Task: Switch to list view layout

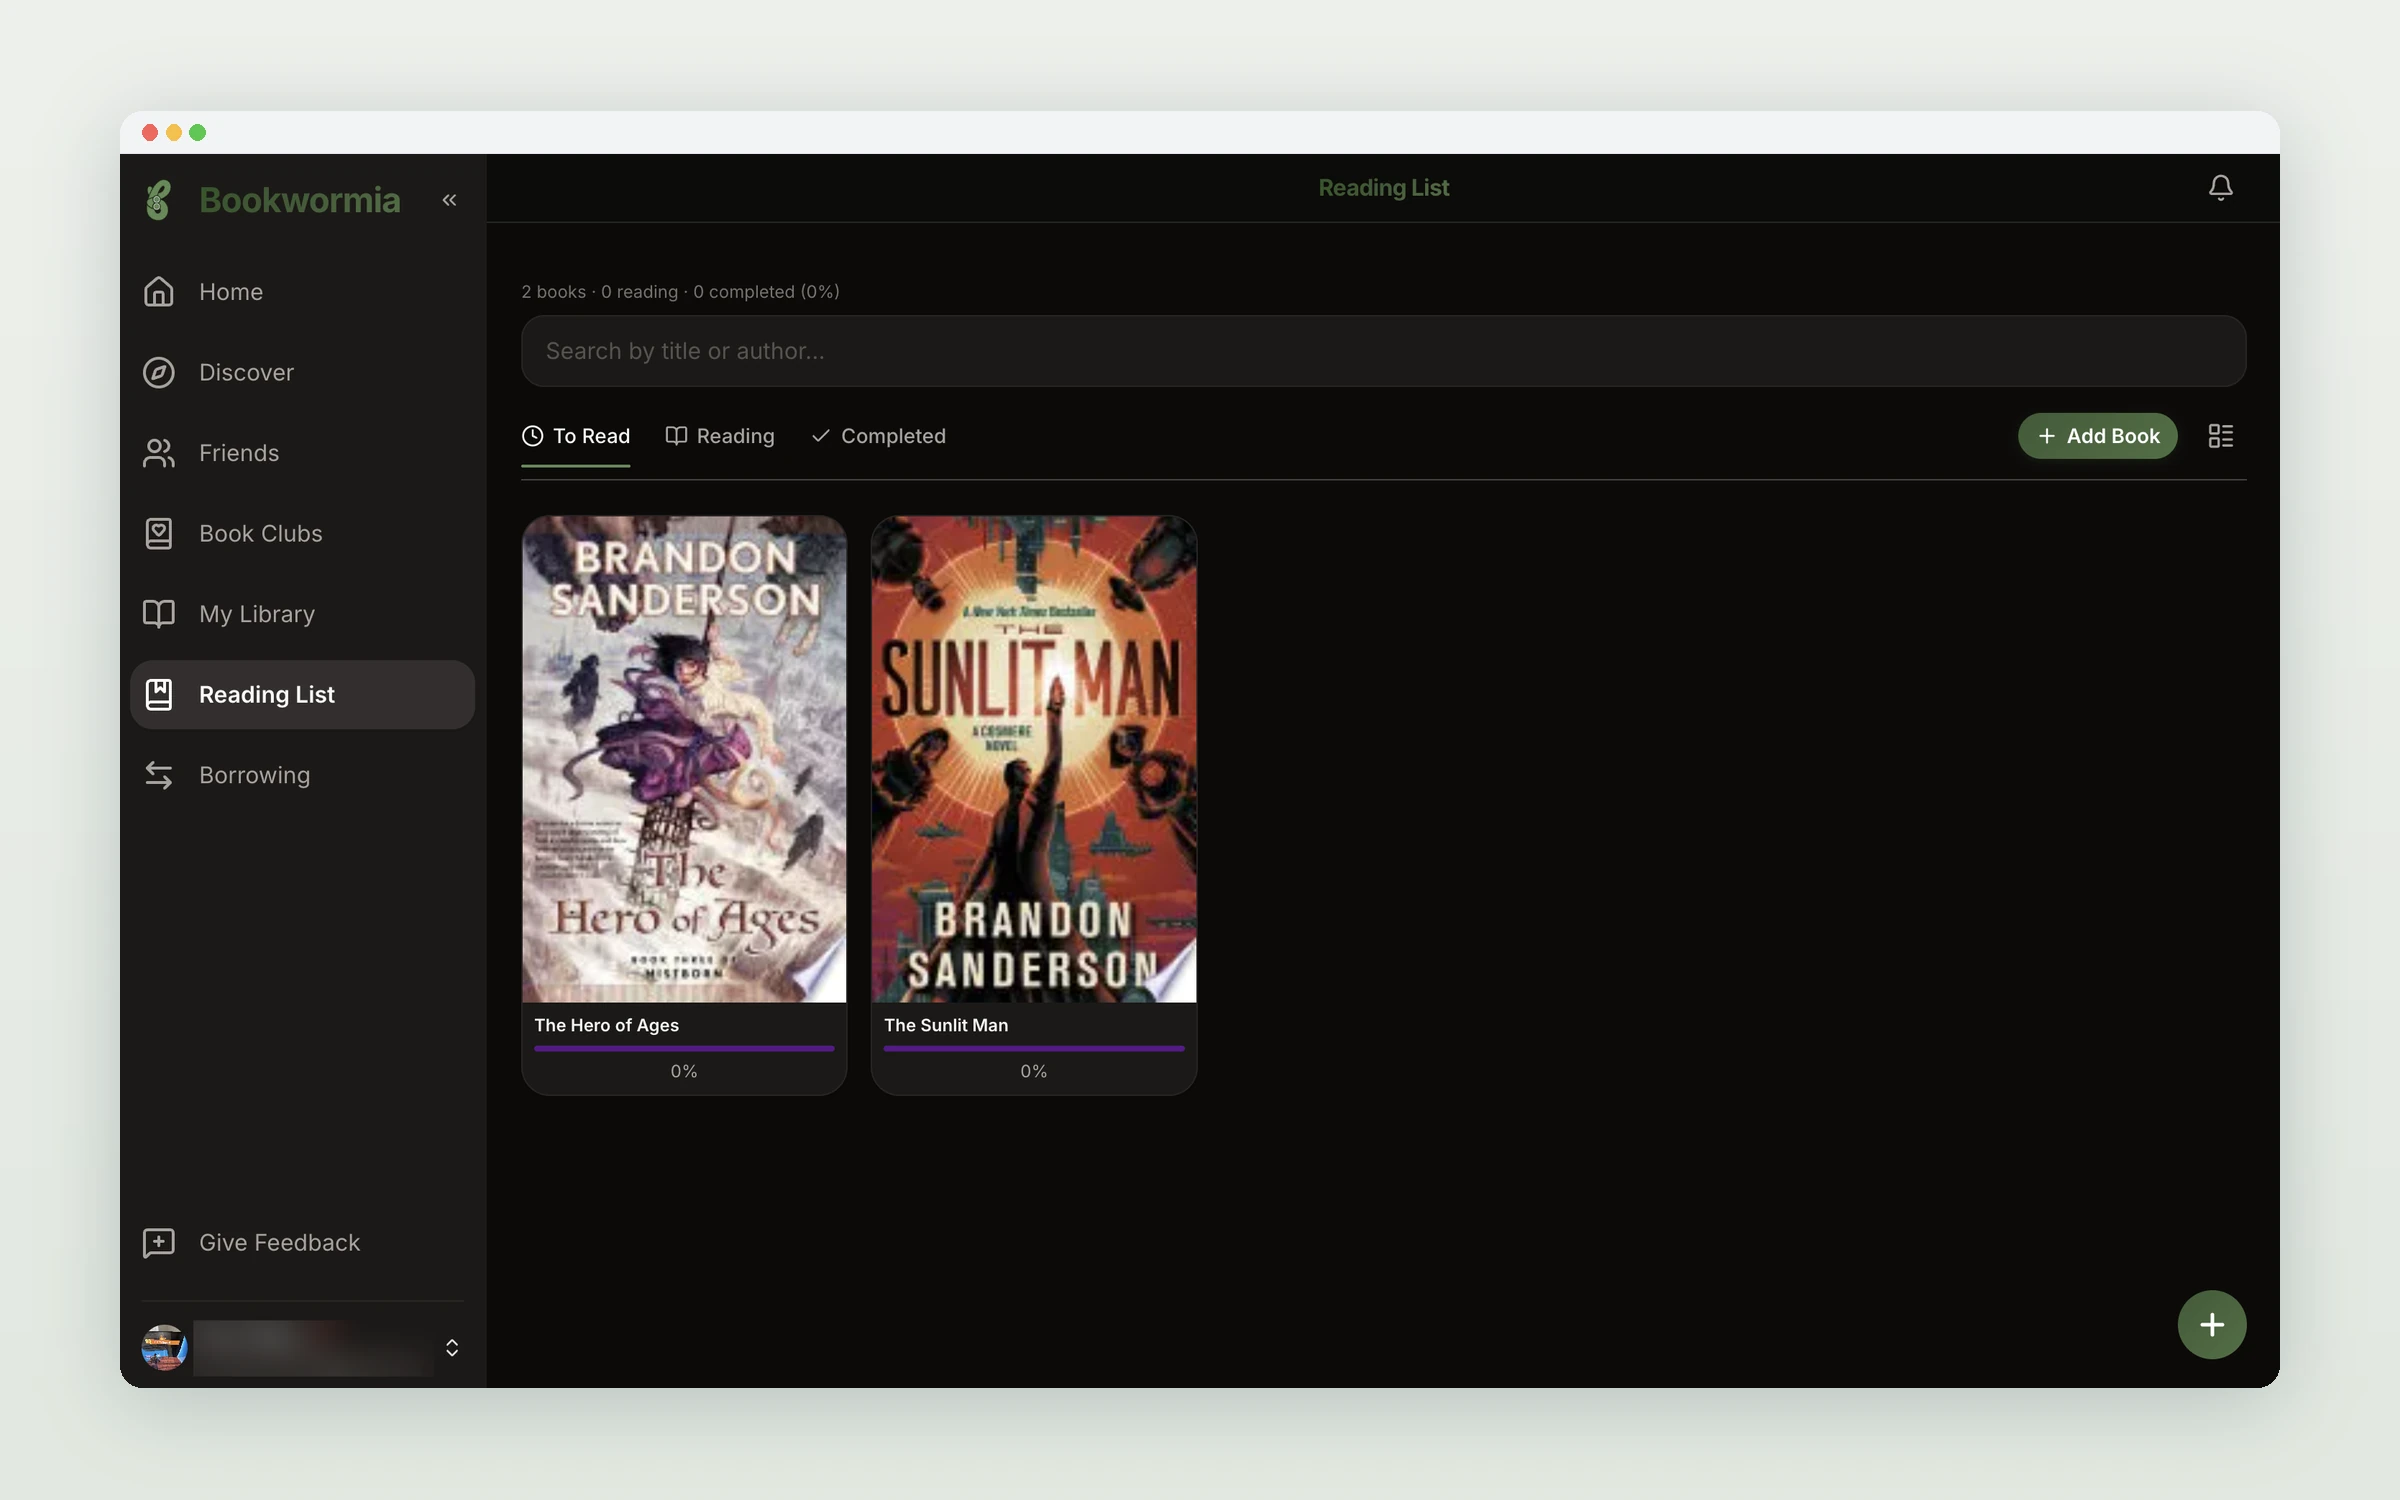Action: click(x=2220, y=436)
